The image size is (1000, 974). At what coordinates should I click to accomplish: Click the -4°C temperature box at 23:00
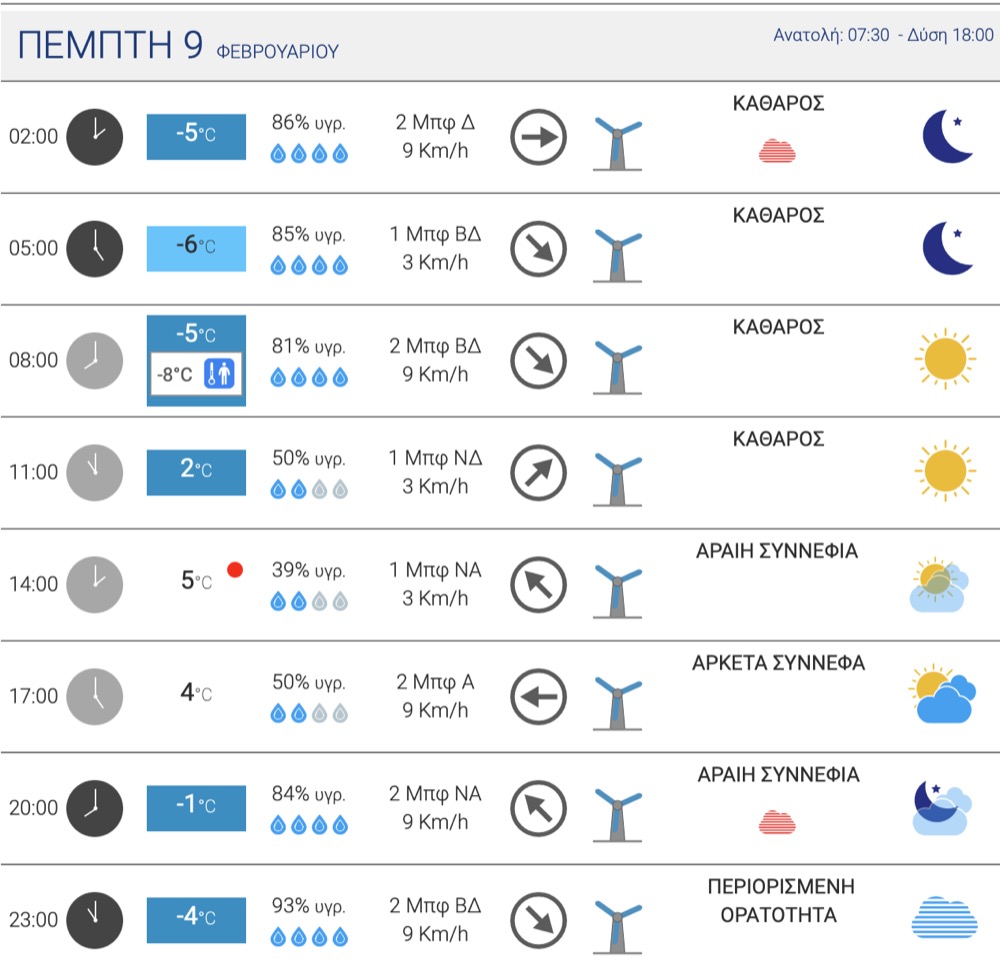point(196,920)
